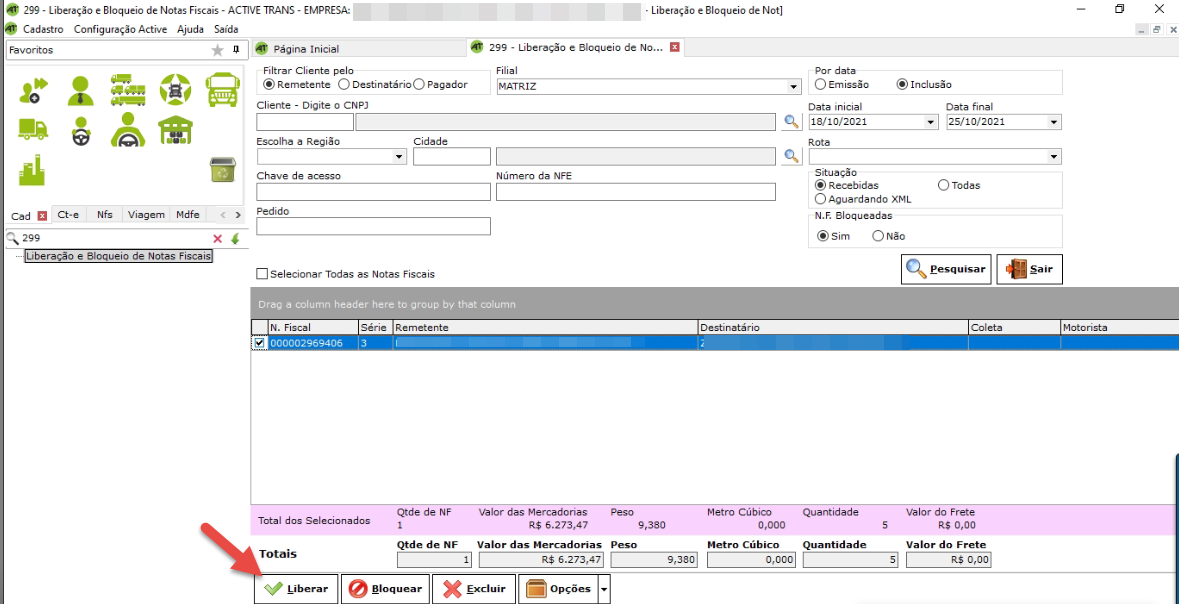Click the businessman with tie favorite icon
Screen dimensions: 1179x604
click(x=81, y=90)
